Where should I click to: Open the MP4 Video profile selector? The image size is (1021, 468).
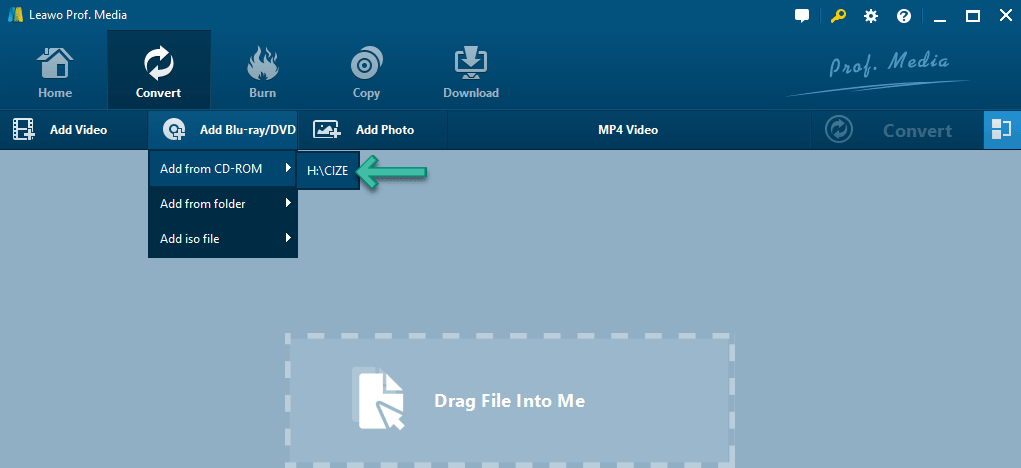point(628,130)
